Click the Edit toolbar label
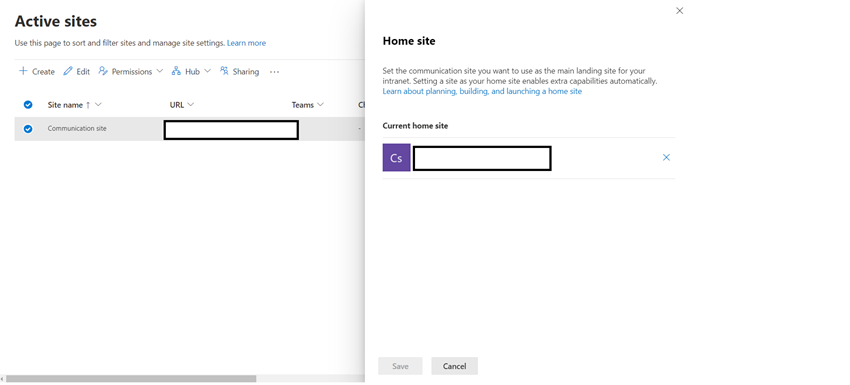The width and height of the screenshot is (850, 385). tap(83, 72)
